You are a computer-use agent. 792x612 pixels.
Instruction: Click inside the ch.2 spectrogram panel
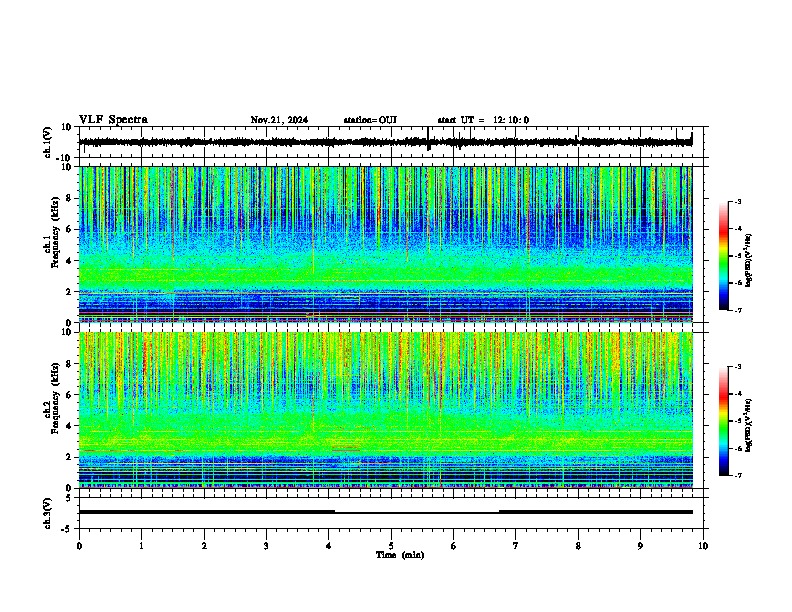click(x=385, y=410)
